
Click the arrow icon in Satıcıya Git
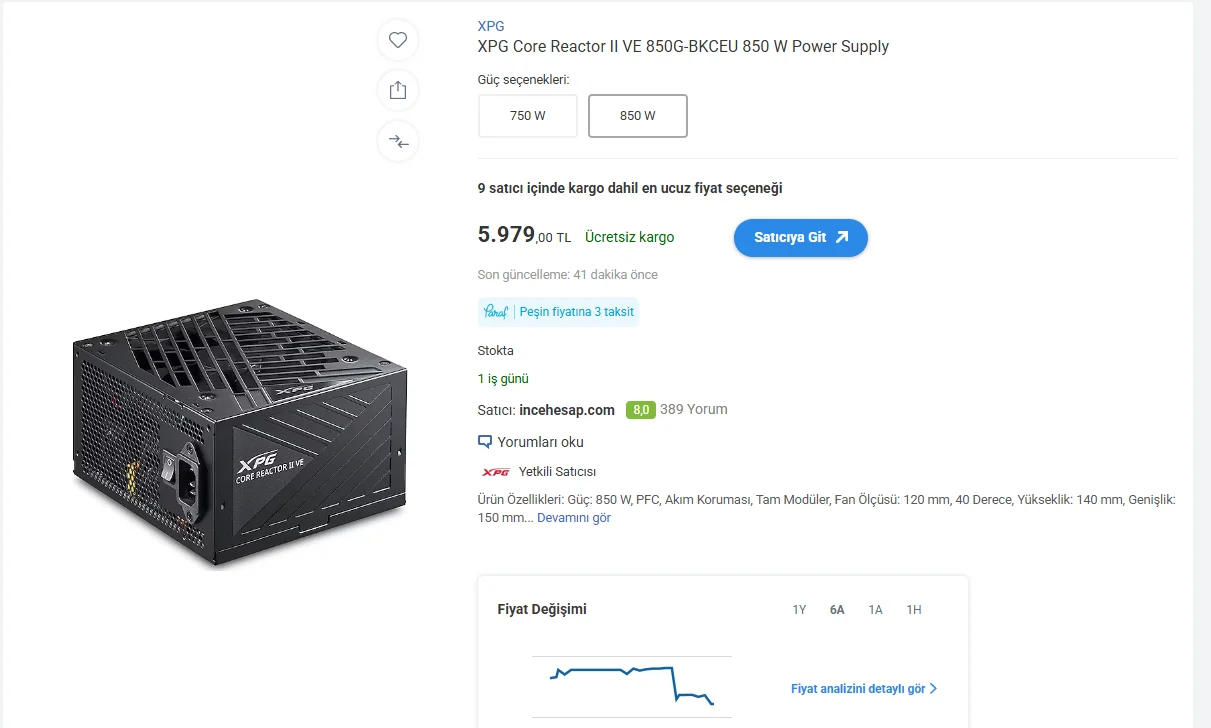[x=841, y=237]
